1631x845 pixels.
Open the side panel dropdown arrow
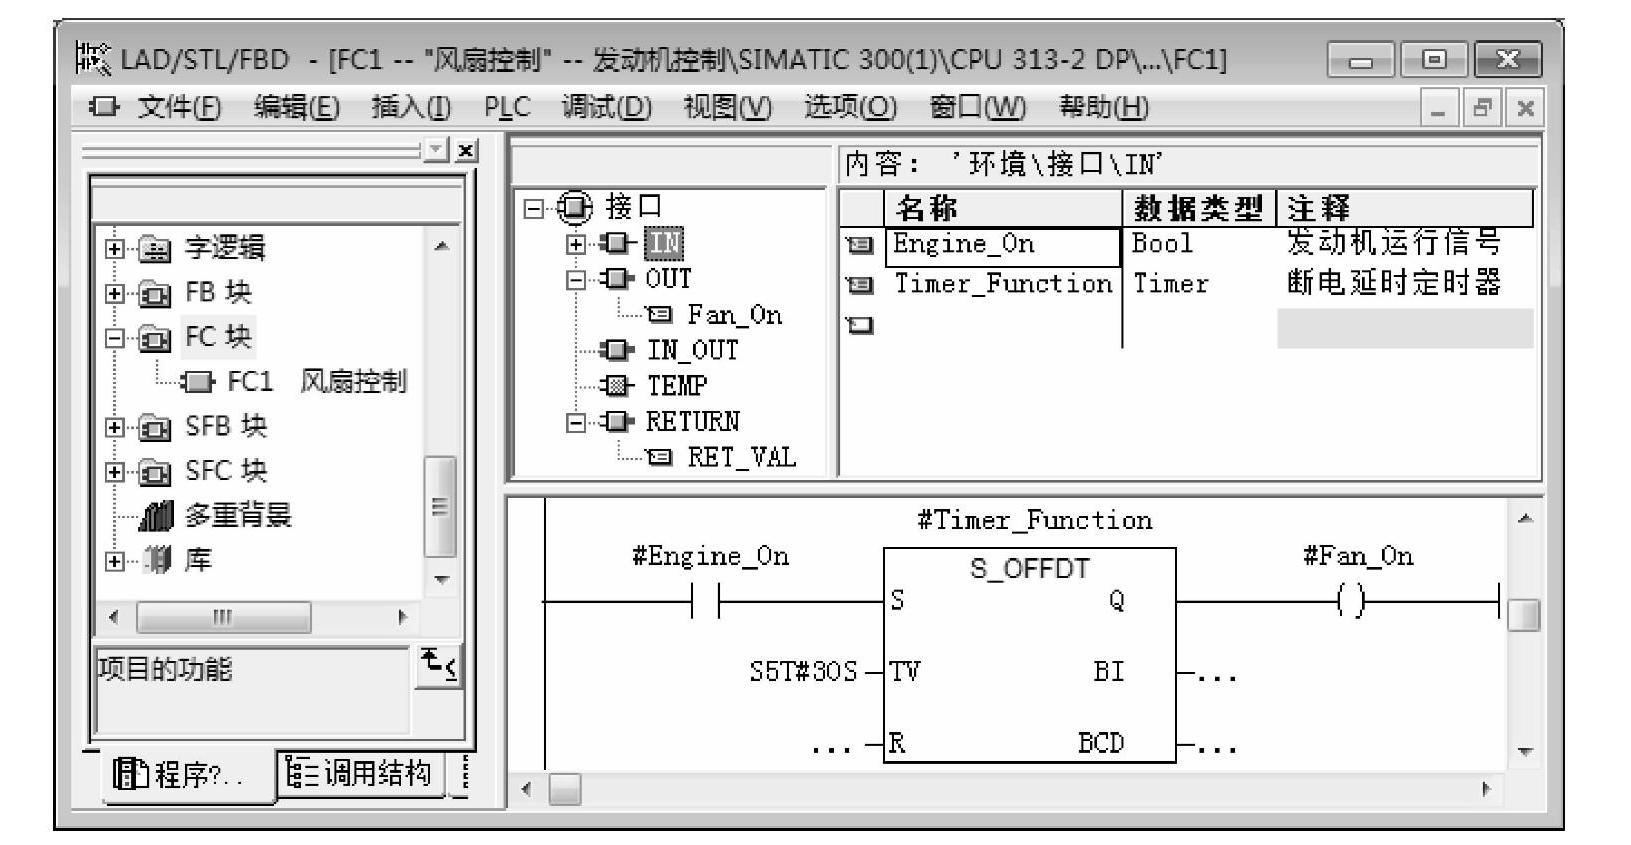[437, 150]
